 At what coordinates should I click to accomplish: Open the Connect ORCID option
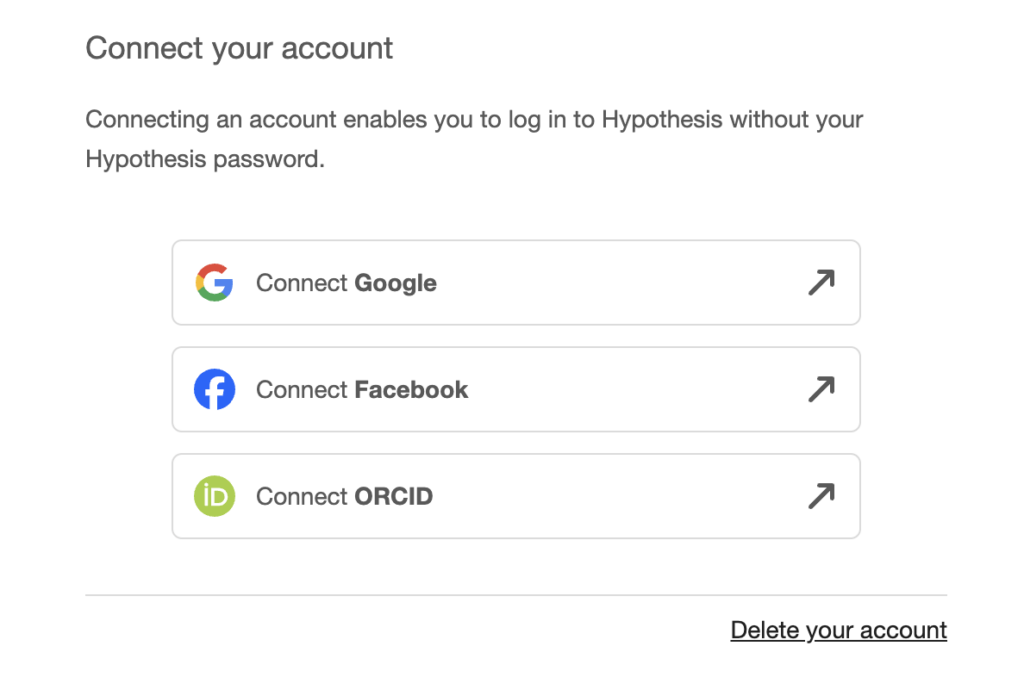coord(516,496)
